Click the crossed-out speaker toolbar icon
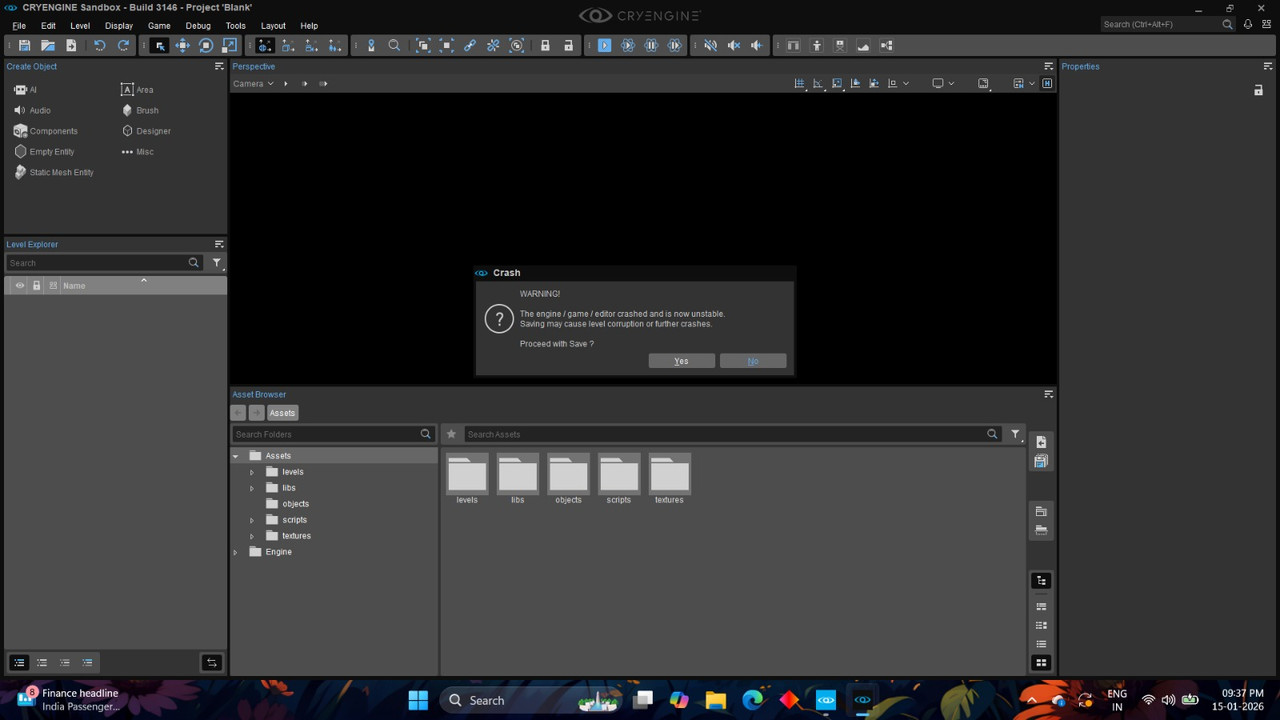The height and width of the screenshot is (720, 1280). [710, 46]
